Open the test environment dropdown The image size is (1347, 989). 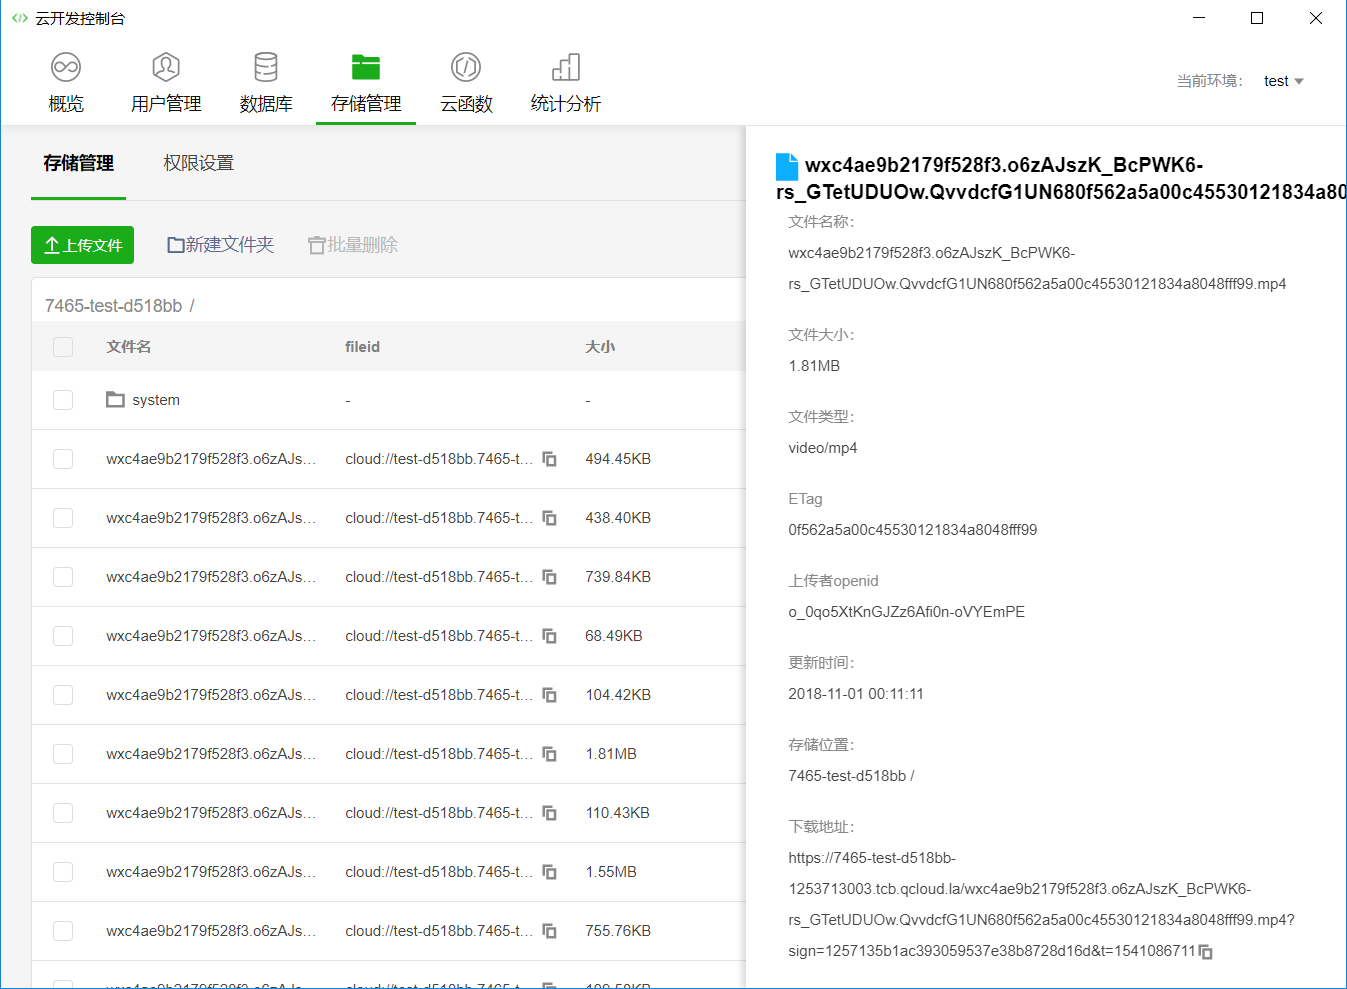pyautogui.click(x=1283, y=81)
